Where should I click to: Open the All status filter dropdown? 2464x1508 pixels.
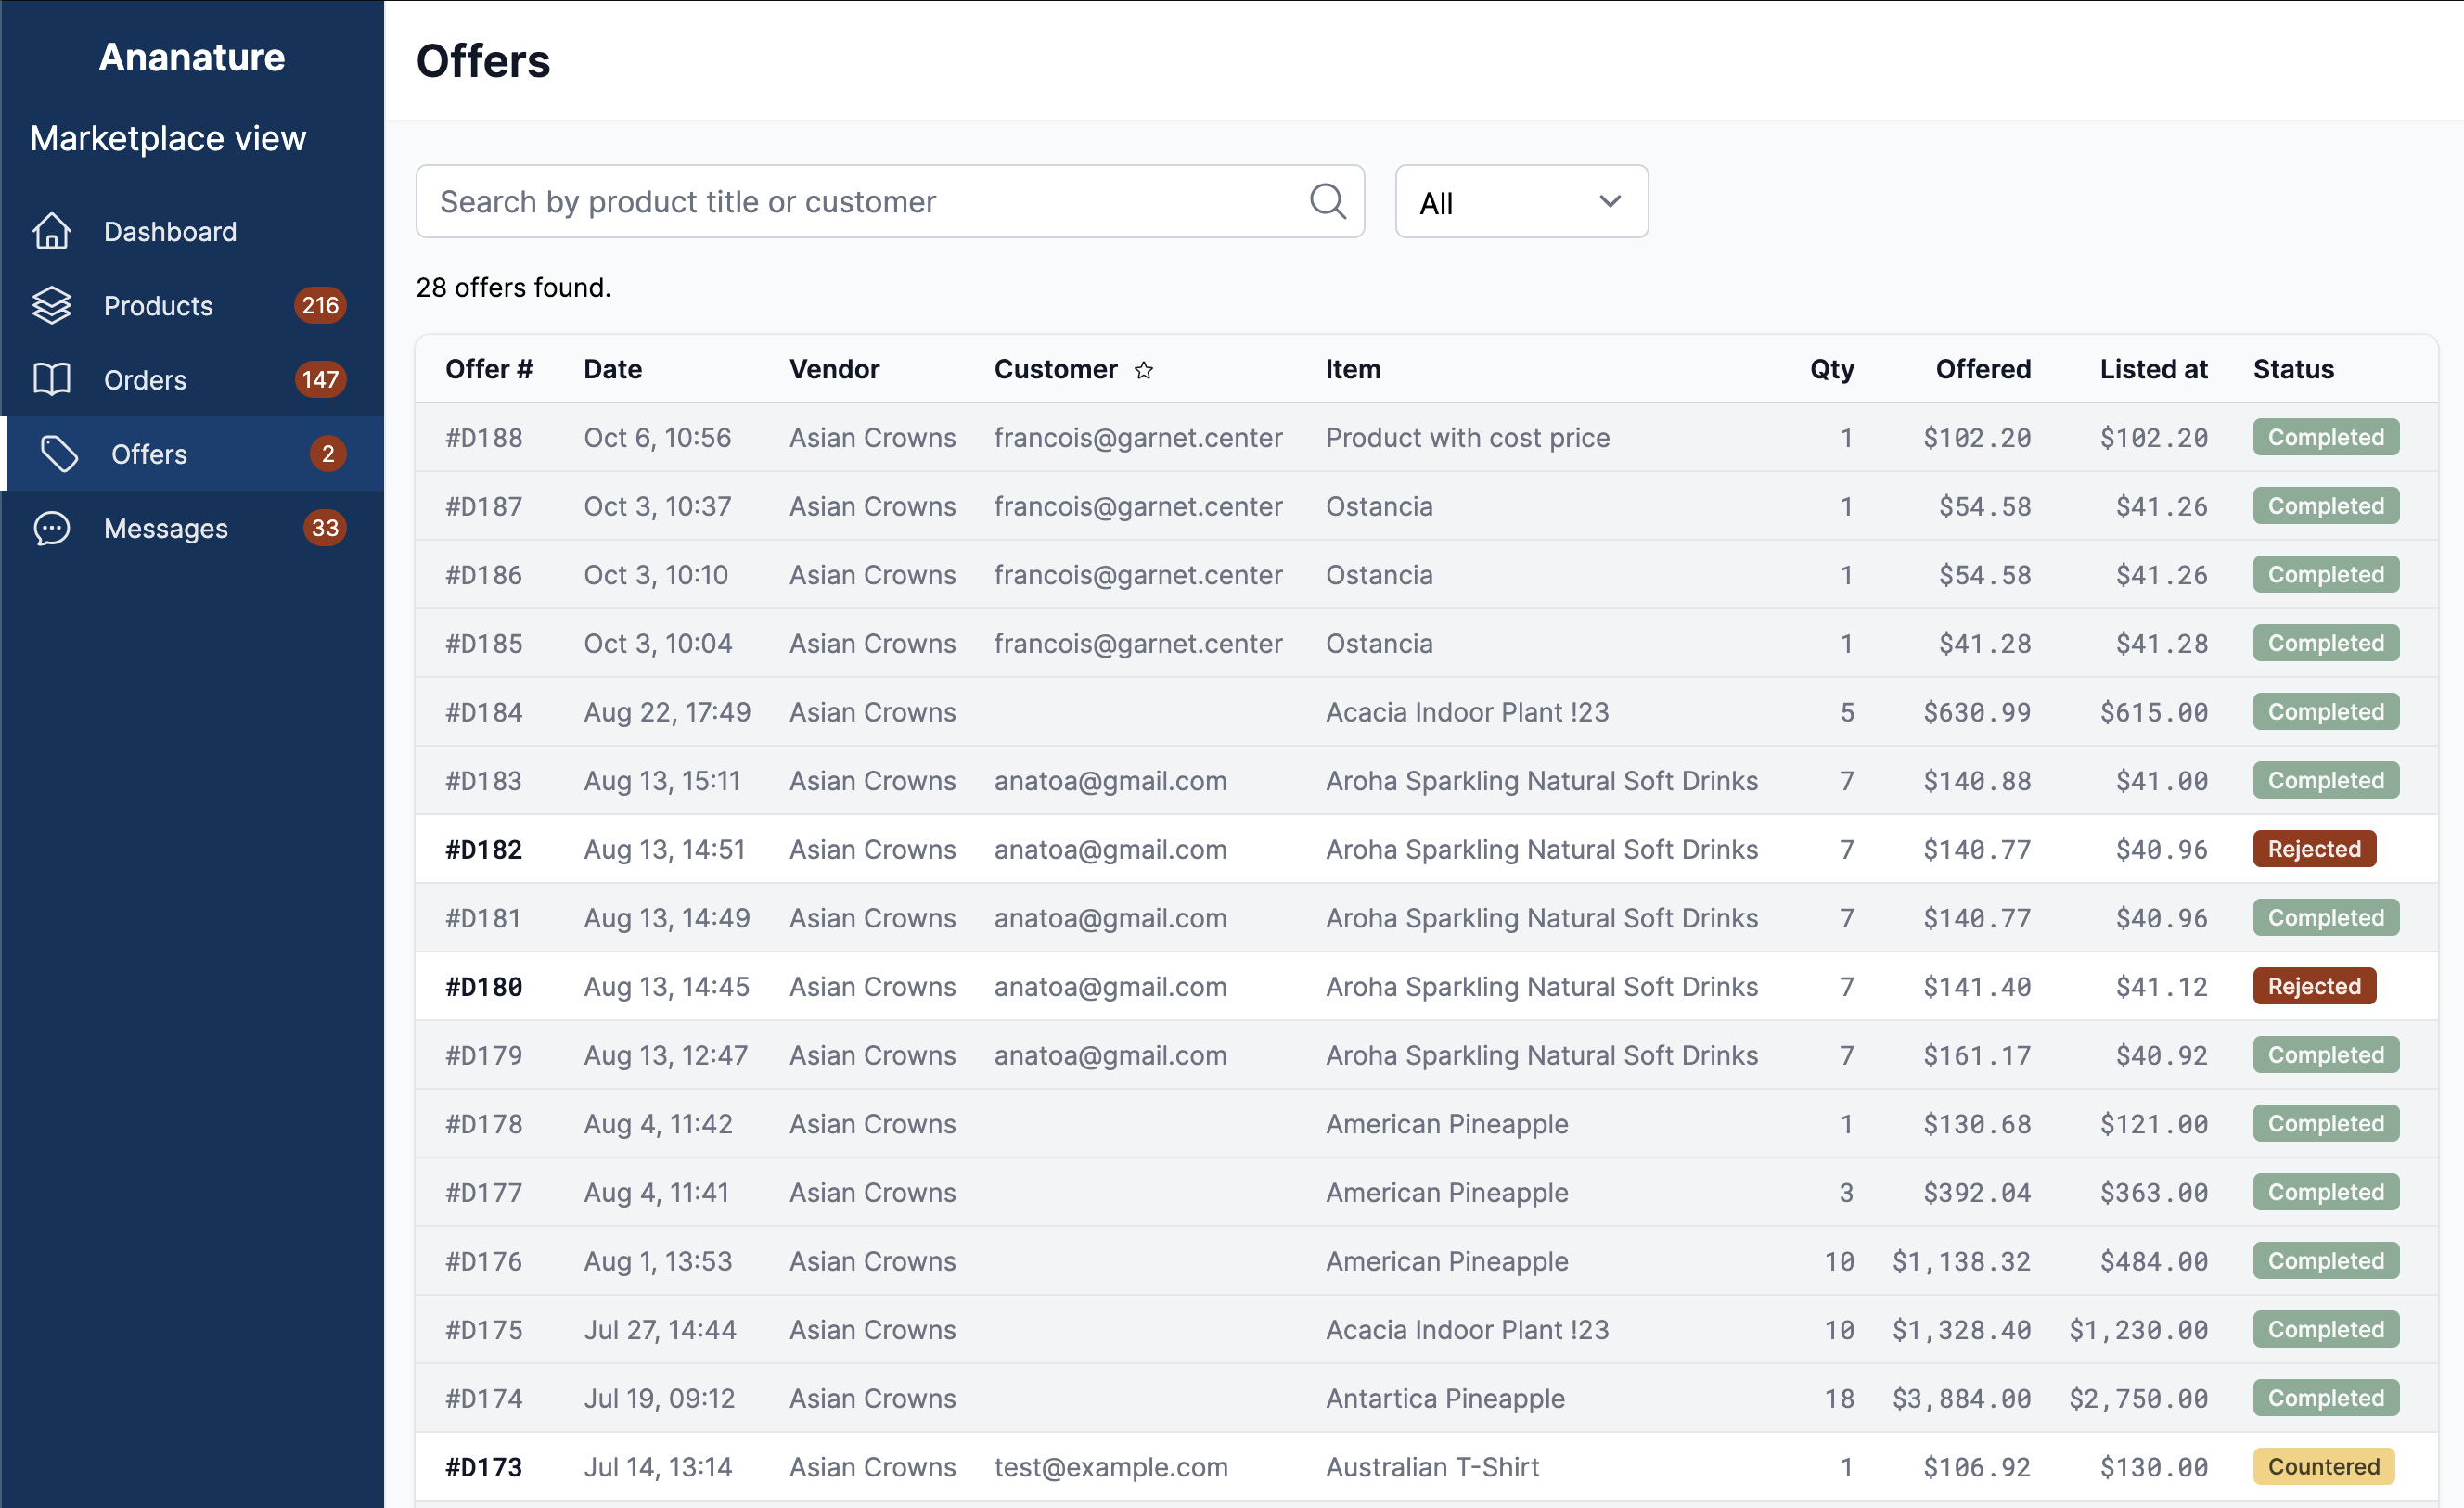[1520, 201]
